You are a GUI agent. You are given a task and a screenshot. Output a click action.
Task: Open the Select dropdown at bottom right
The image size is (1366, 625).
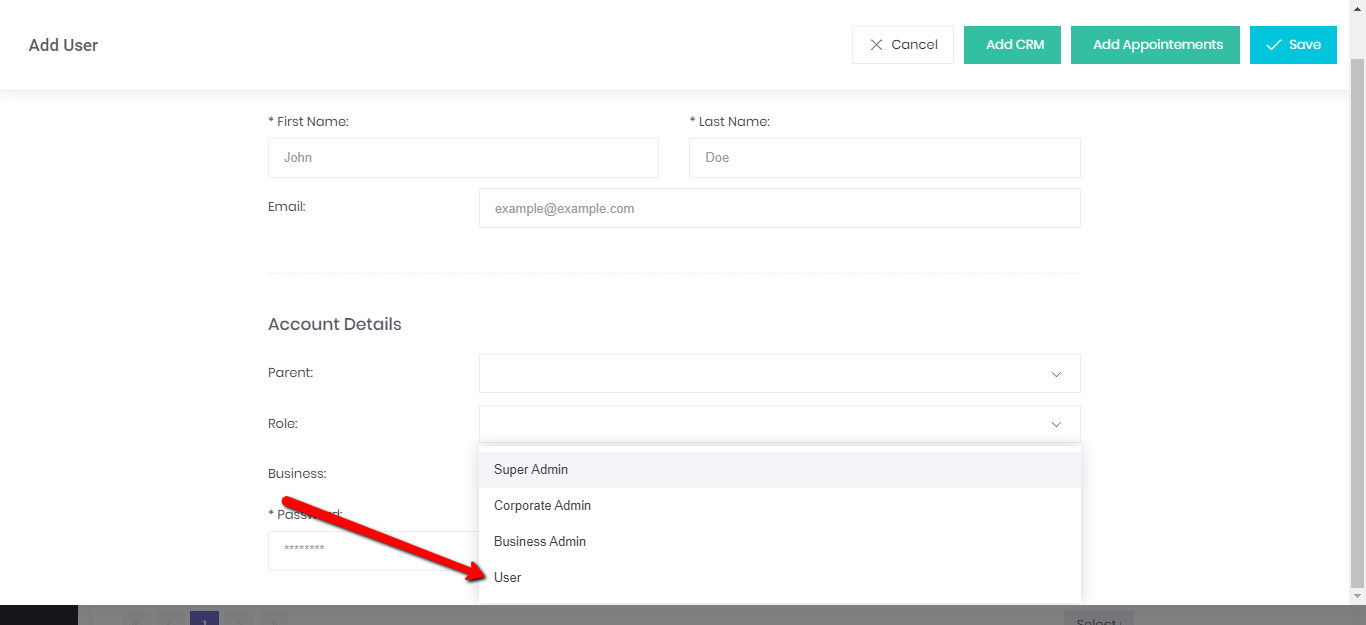(x=1098, y=619)
